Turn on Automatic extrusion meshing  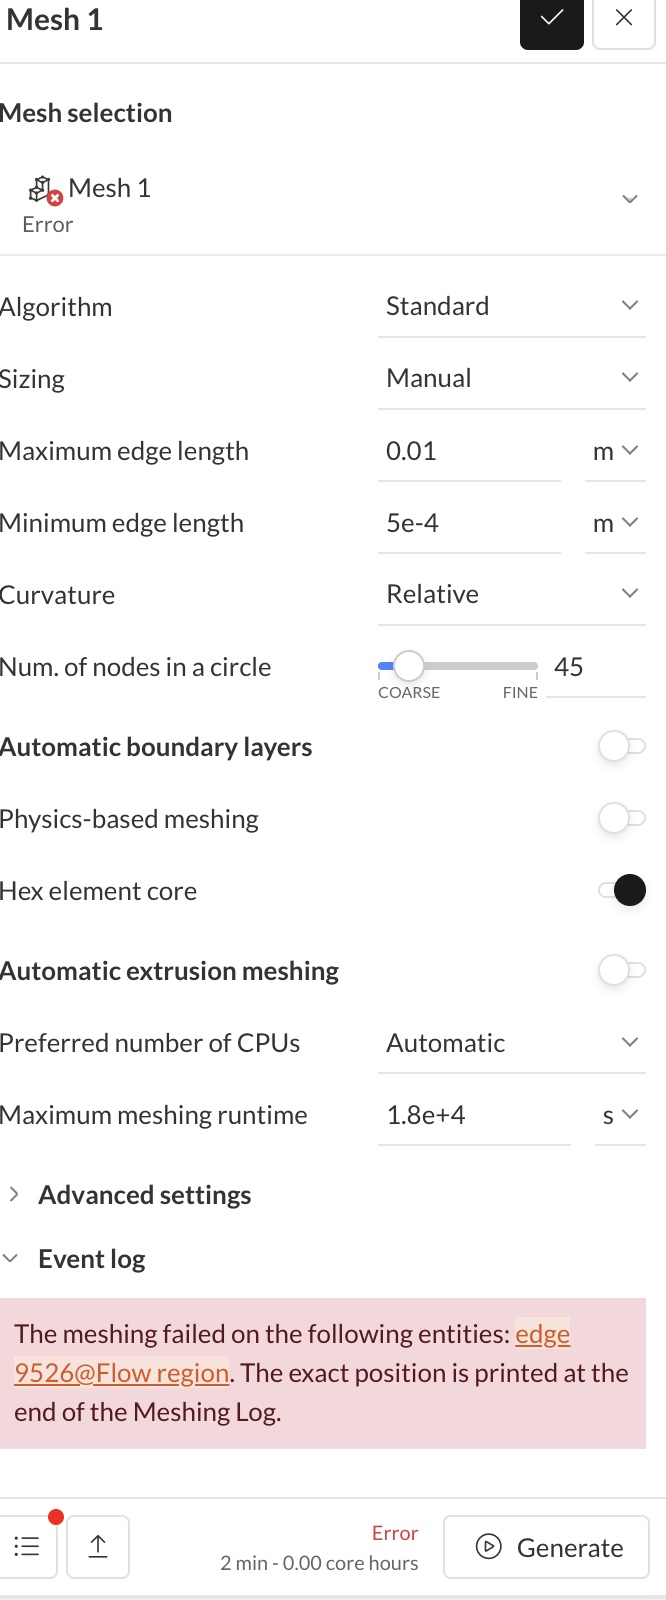coord(621,970)
